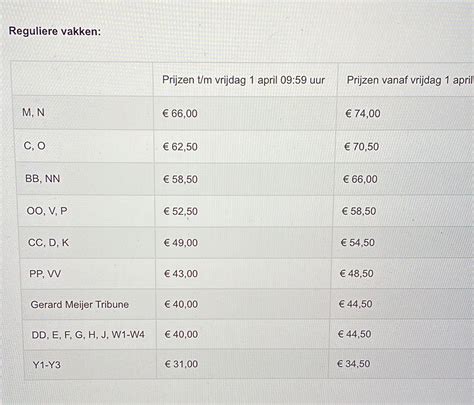Select the € 66,00 price for M, N

pos(180,113)
